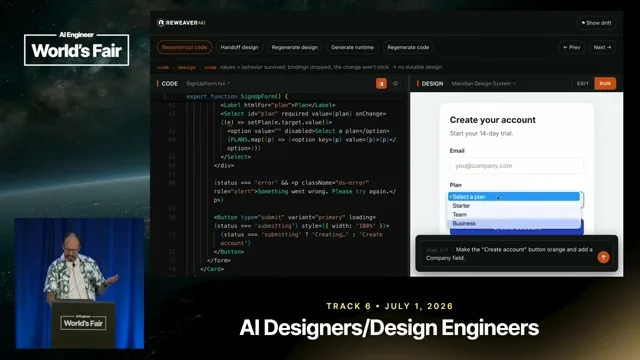Click the orange split-view icon in Code header
The width and height of the screenshot is (640, 360).
coord(381,84)
